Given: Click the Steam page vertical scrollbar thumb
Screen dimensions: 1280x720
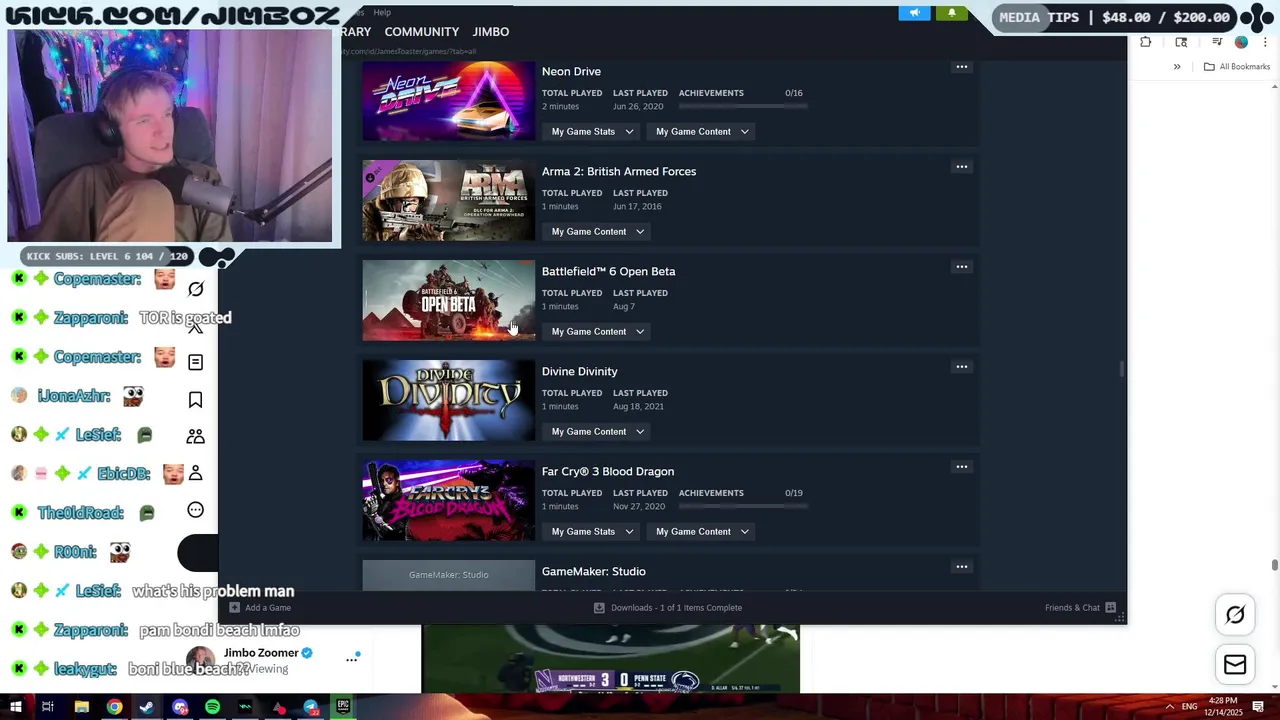Looking at the screenshot, I should click(1122, 369).
